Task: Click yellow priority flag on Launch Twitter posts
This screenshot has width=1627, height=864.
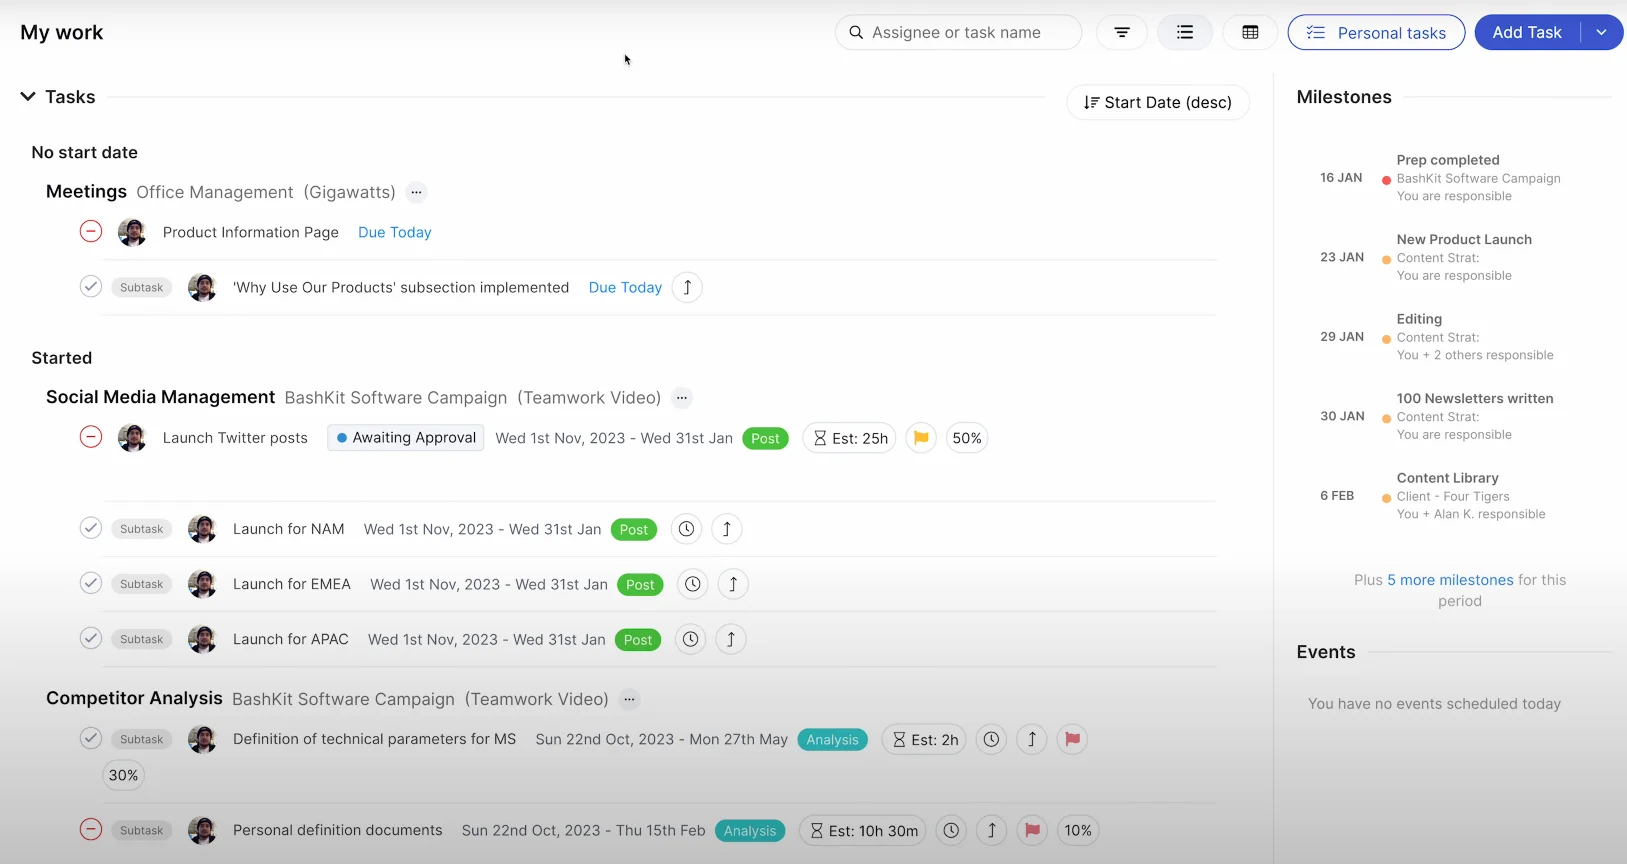Action: (x=921, y=438)
